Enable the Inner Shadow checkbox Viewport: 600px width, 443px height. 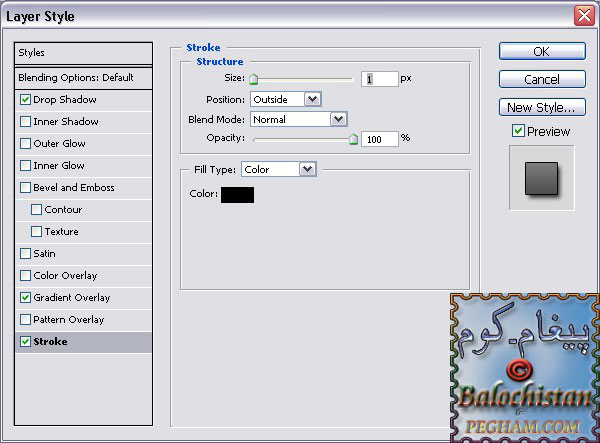(25, 122)
